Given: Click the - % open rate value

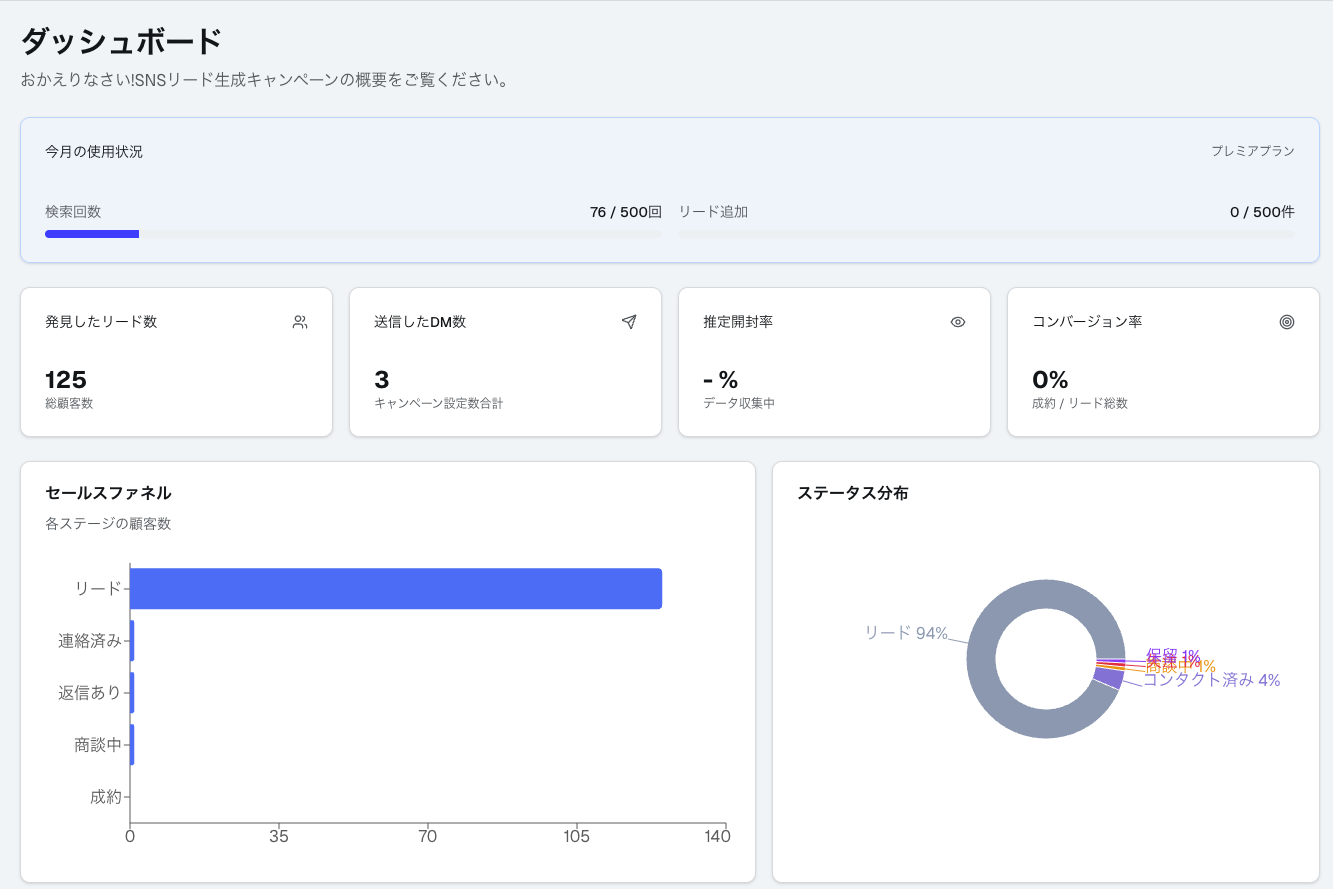Looking at the screenshot, I should 720,380.
